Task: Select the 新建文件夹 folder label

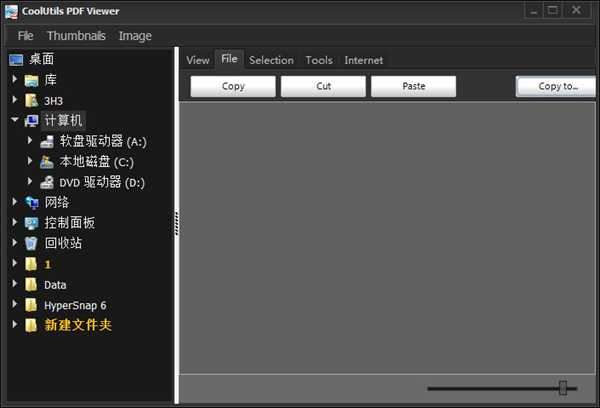Action: tap(78, 325)
